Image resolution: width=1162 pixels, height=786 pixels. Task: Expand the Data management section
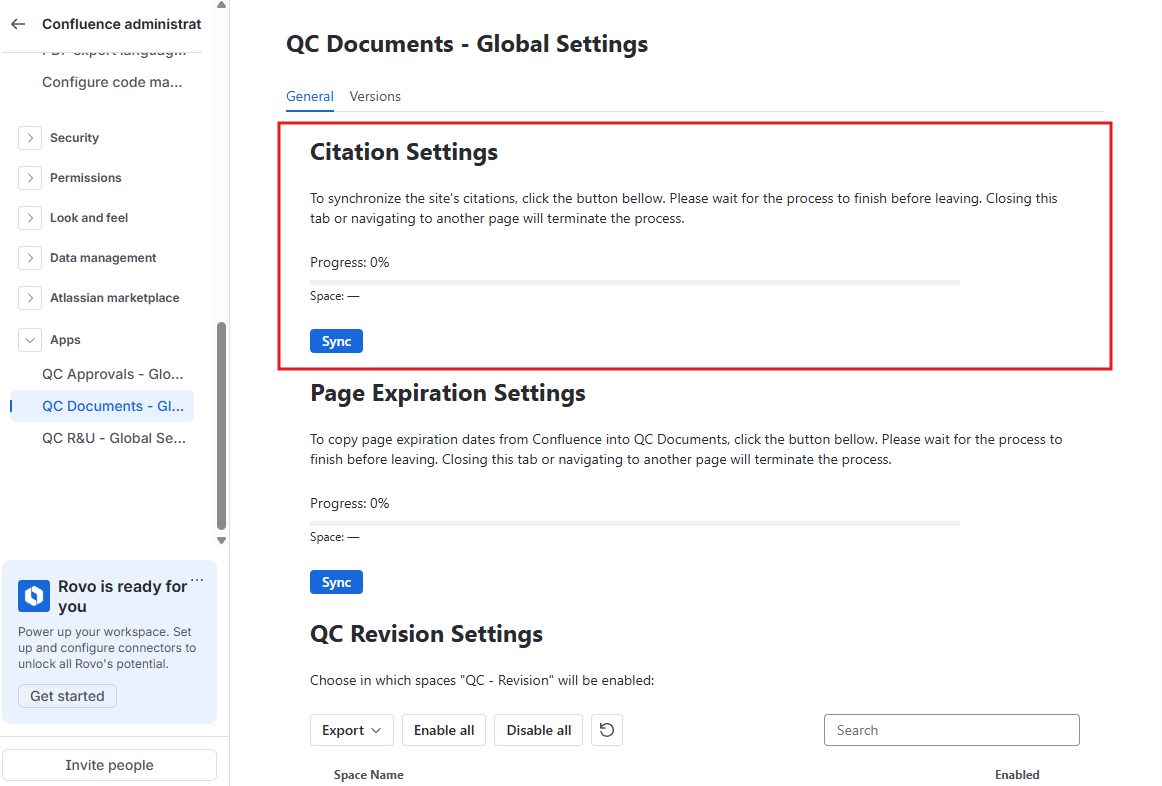coord(30,258)
